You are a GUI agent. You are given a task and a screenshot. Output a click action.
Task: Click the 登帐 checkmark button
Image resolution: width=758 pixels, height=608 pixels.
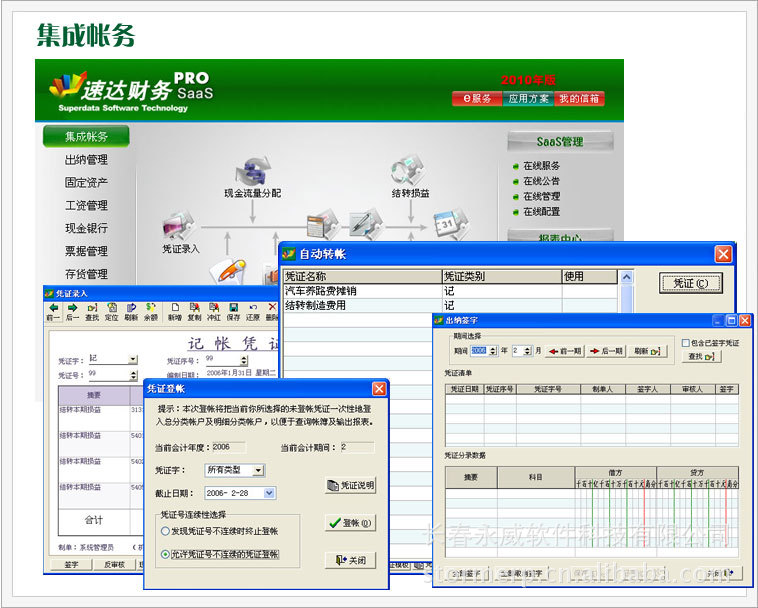[351, 523]
